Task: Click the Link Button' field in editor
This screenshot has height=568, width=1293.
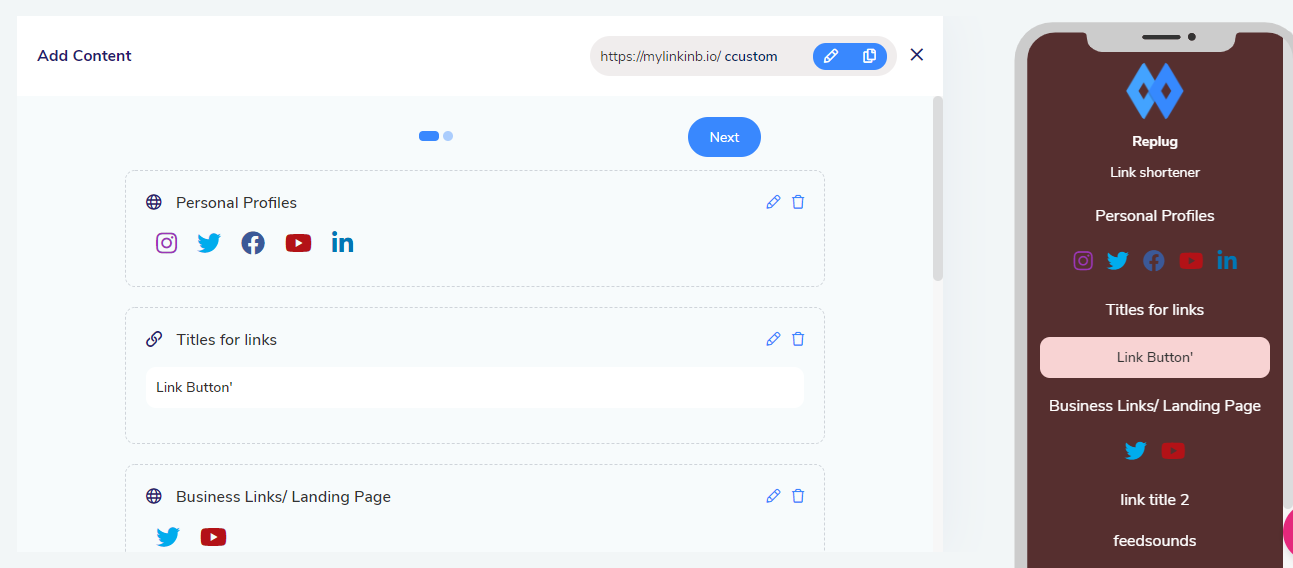Action: click(x=474, y=387)
